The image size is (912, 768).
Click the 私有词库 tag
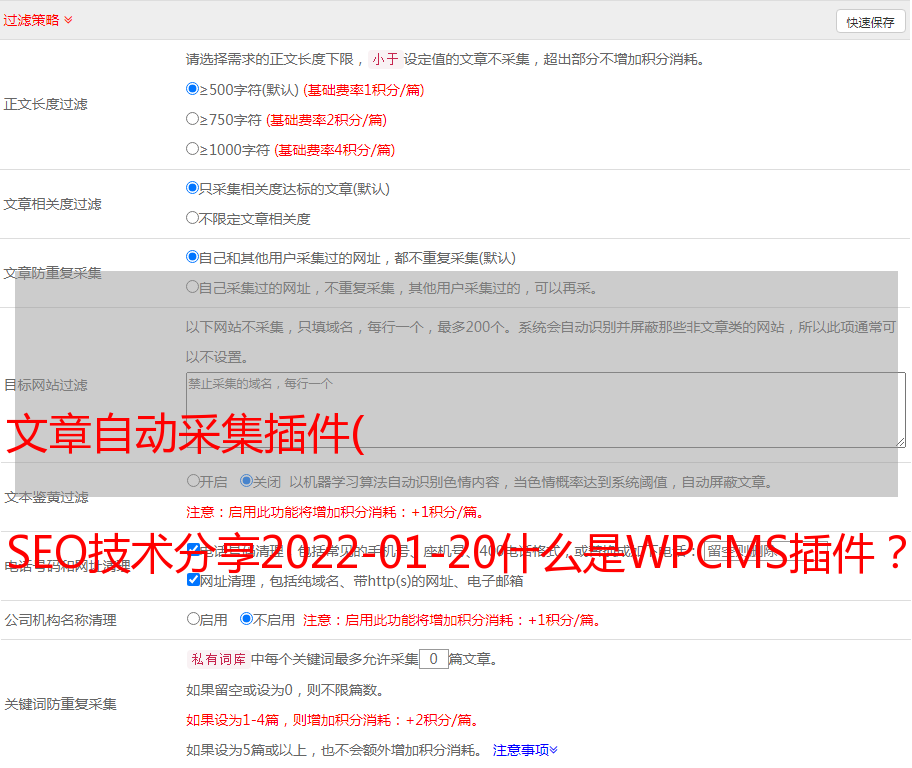(x=219, y=659)
